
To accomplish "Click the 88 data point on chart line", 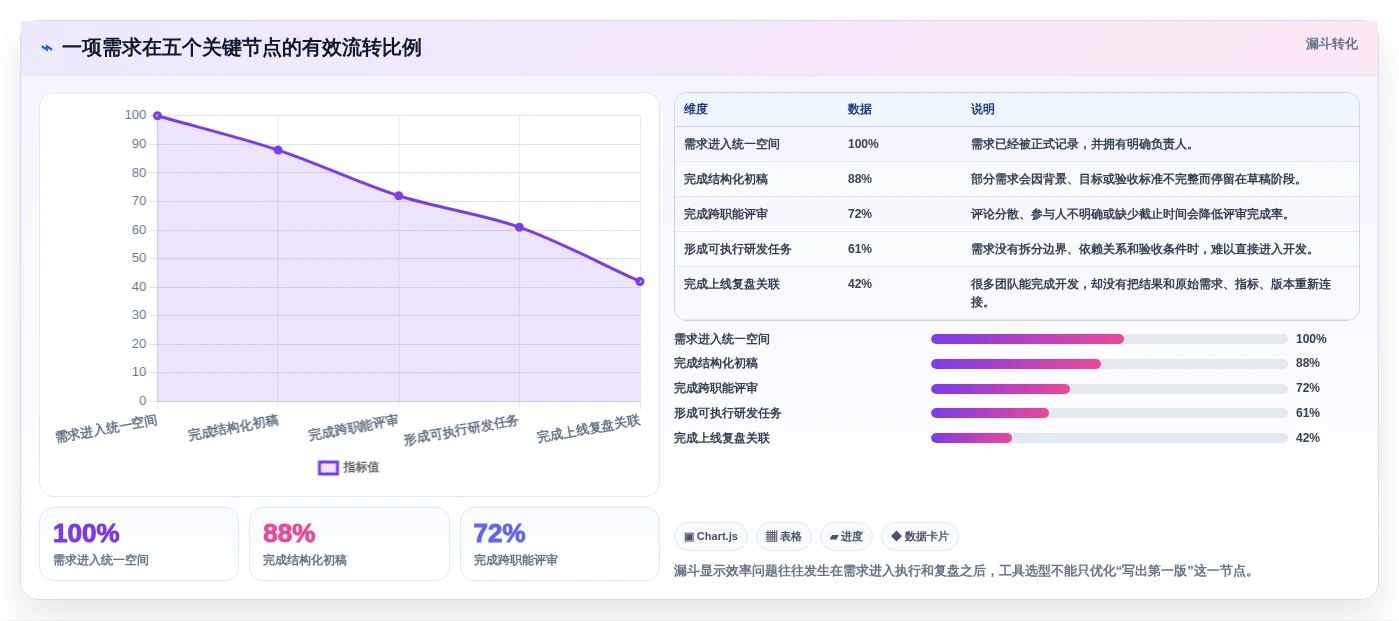I will [278, 150].
